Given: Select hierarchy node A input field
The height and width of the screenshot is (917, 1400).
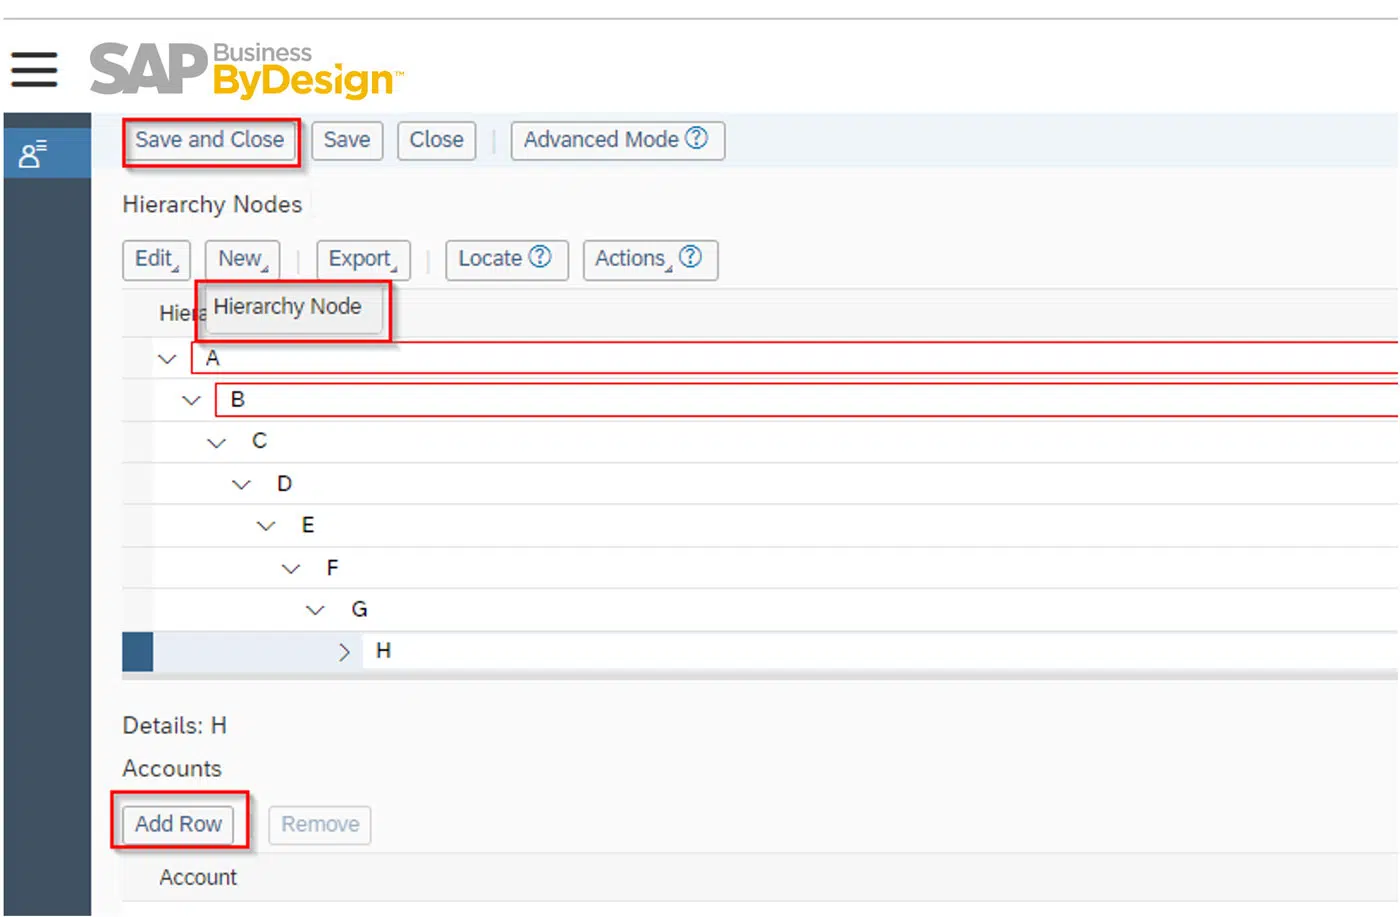Looking at the screenshot, I should tap(795, 358).
